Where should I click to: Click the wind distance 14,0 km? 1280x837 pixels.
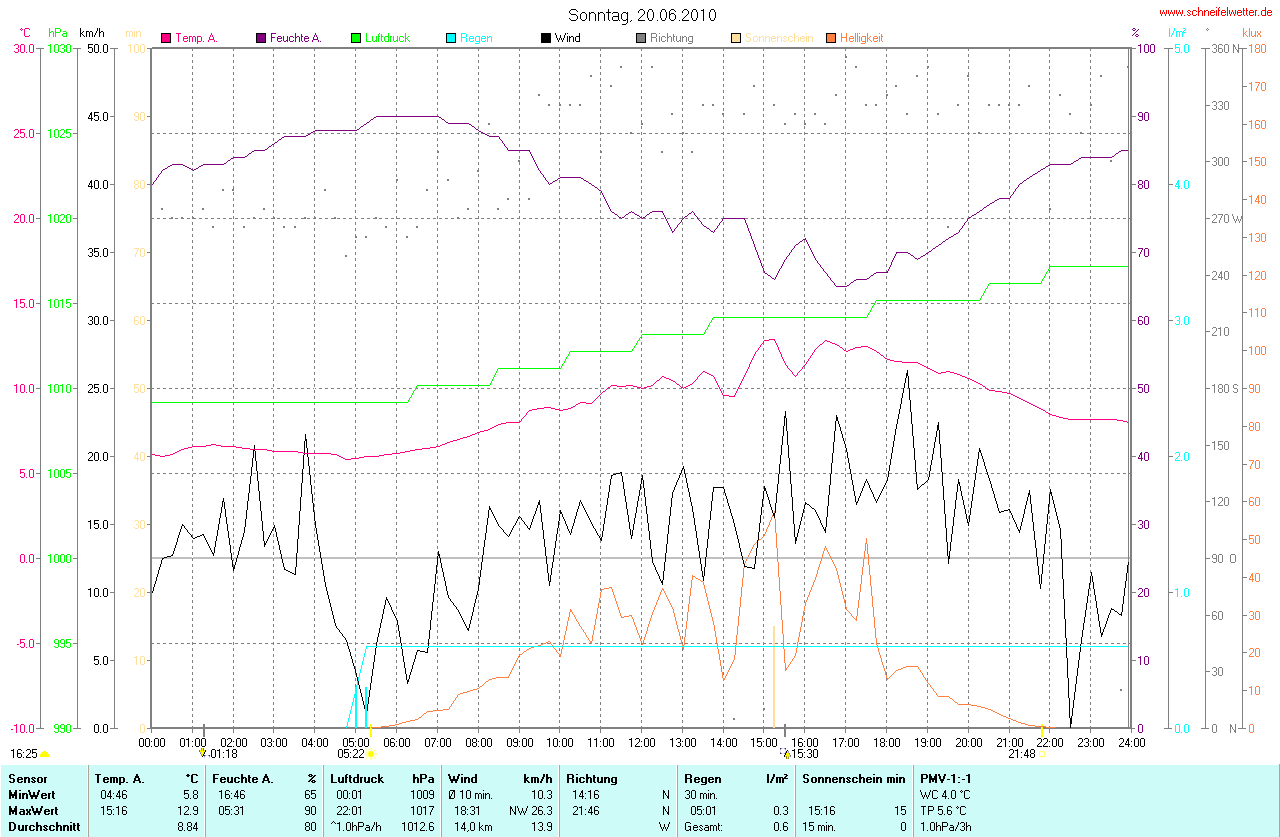475,827
